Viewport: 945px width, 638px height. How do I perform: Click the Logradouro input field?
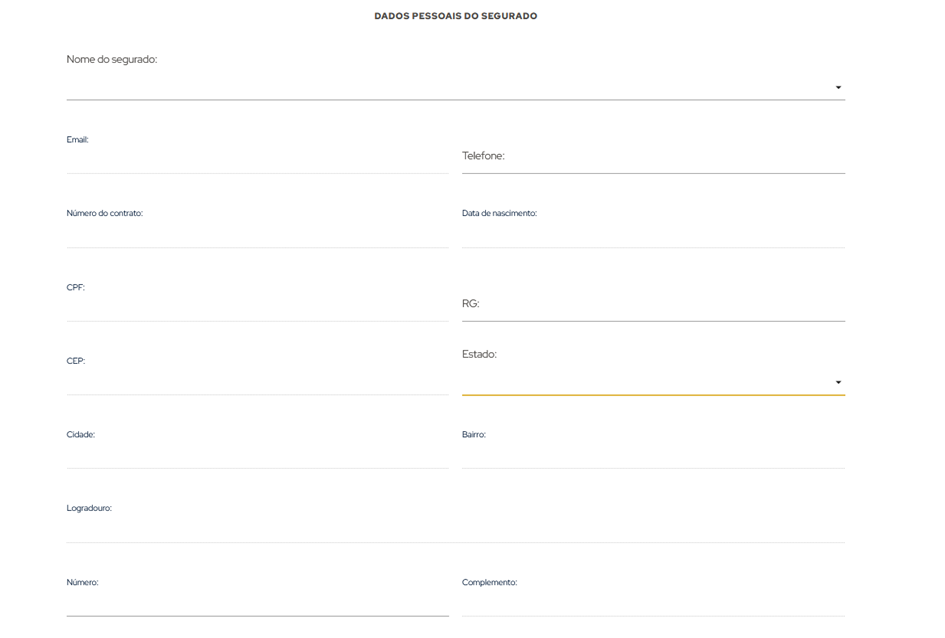pyautogui.click(x=456, y=530)
